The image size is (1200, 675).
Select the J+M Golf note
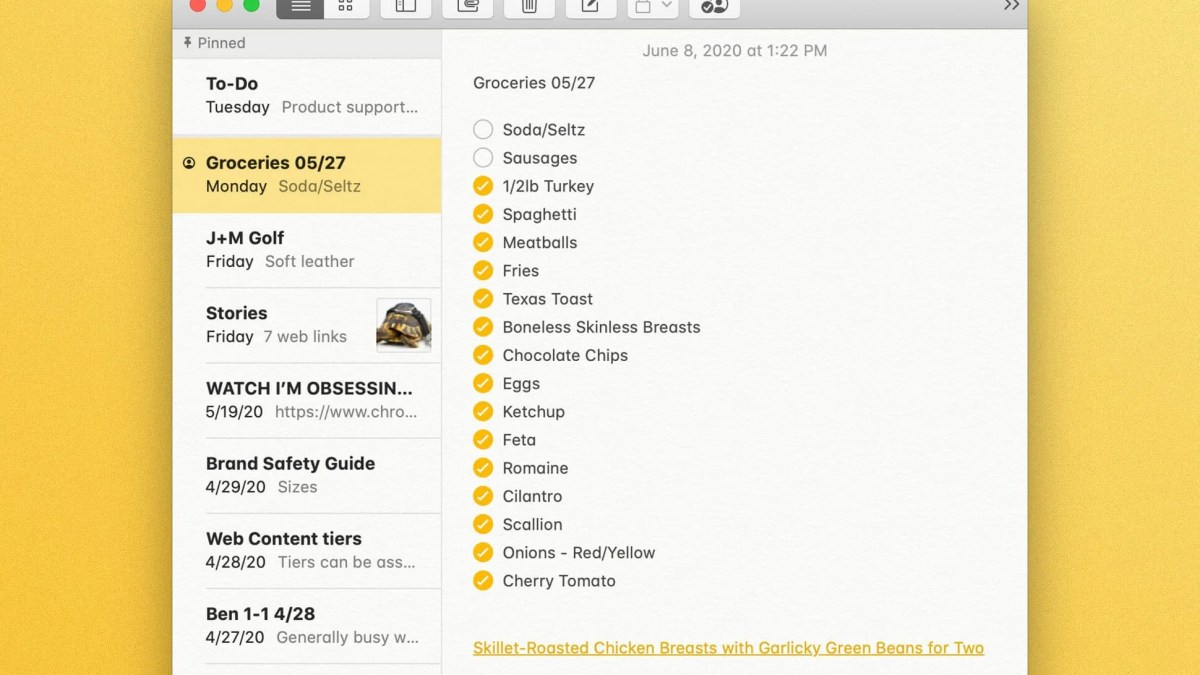click(x=306, y=250)
